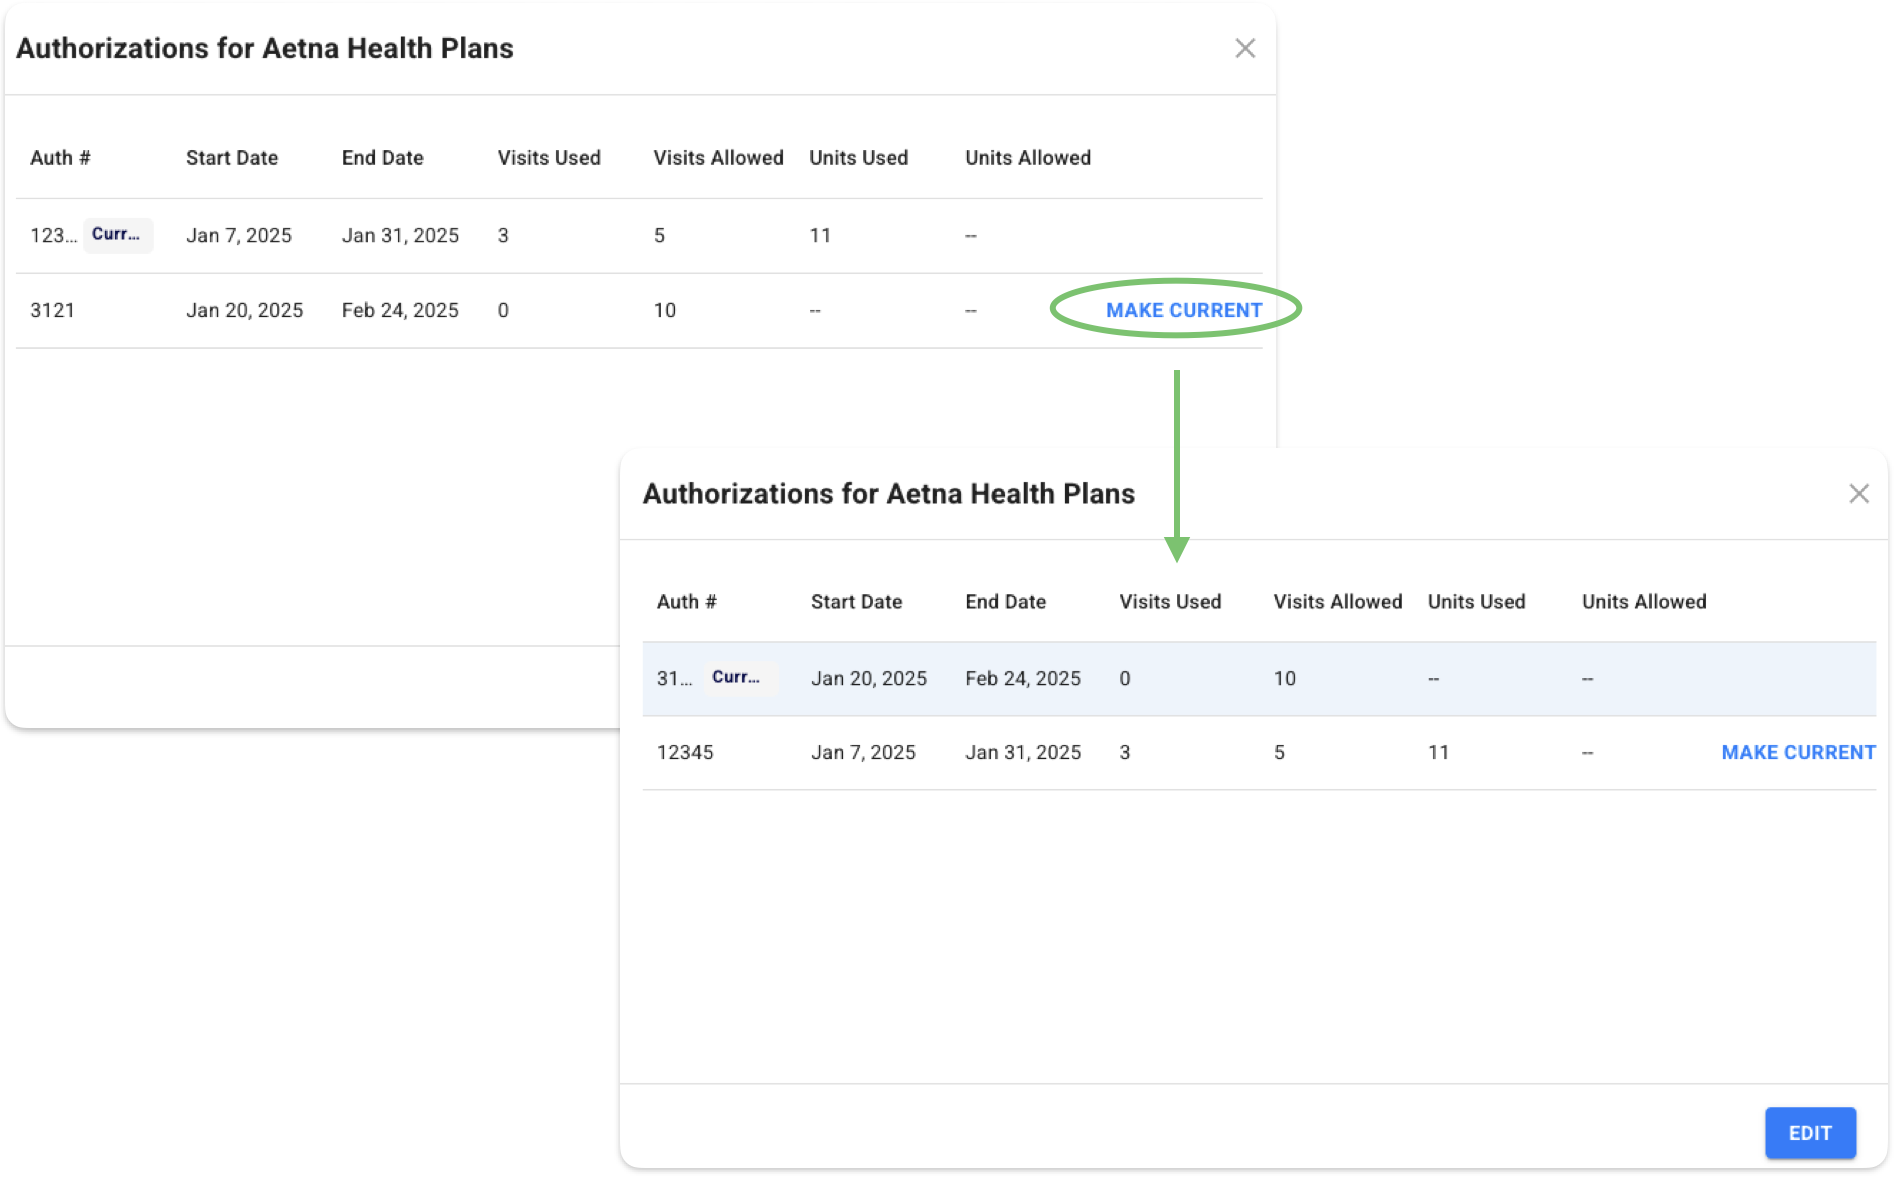Click End Date header in back dialog
Viewport: 1894px width, 1178px height.
click(382, 158)
